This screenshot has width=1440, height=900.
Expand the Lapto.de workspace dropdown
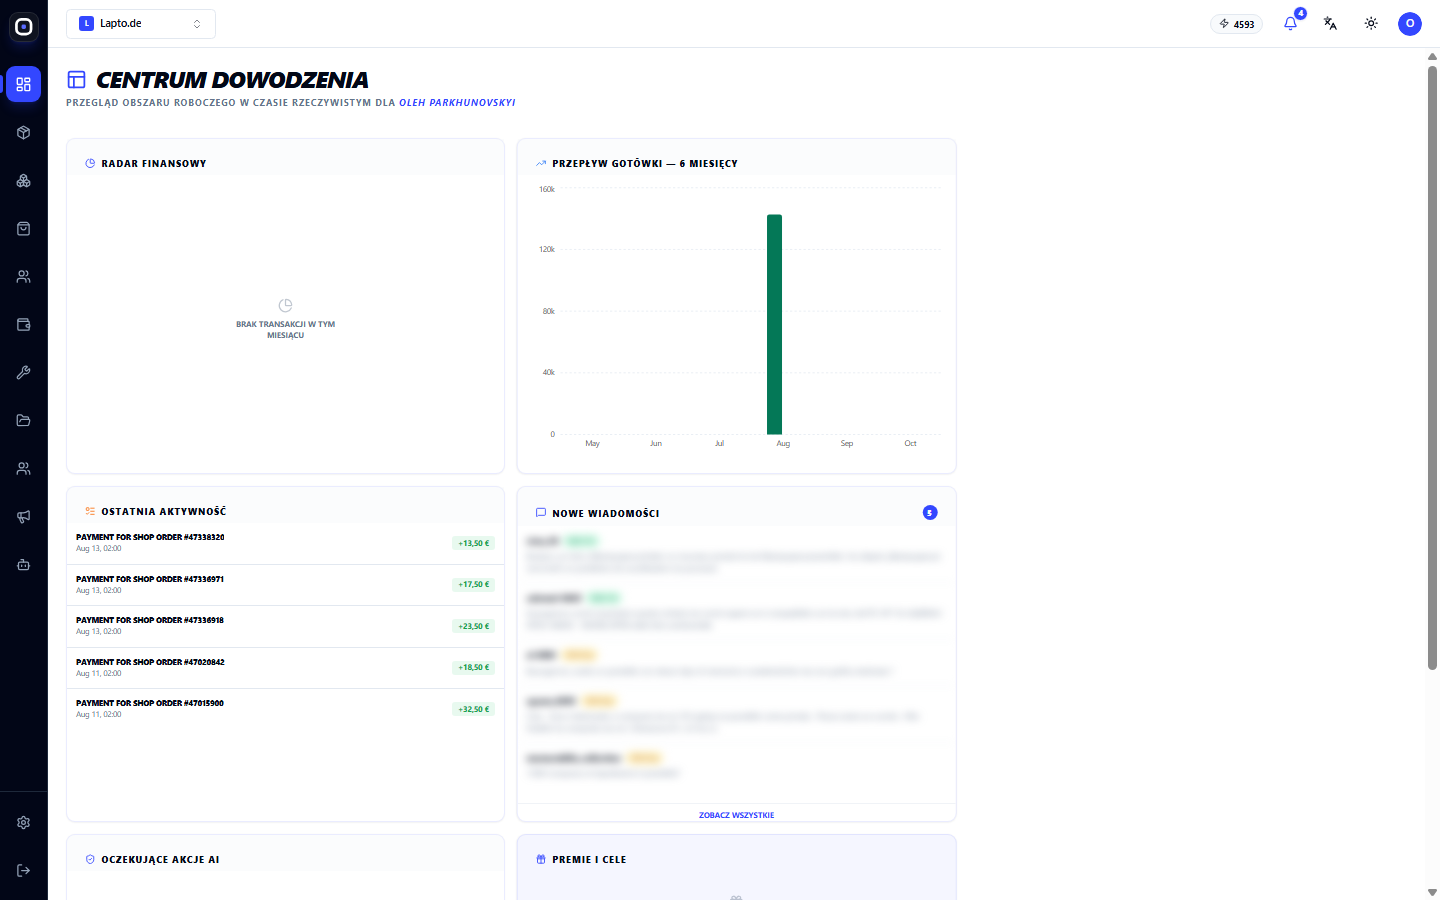[141, 24]
